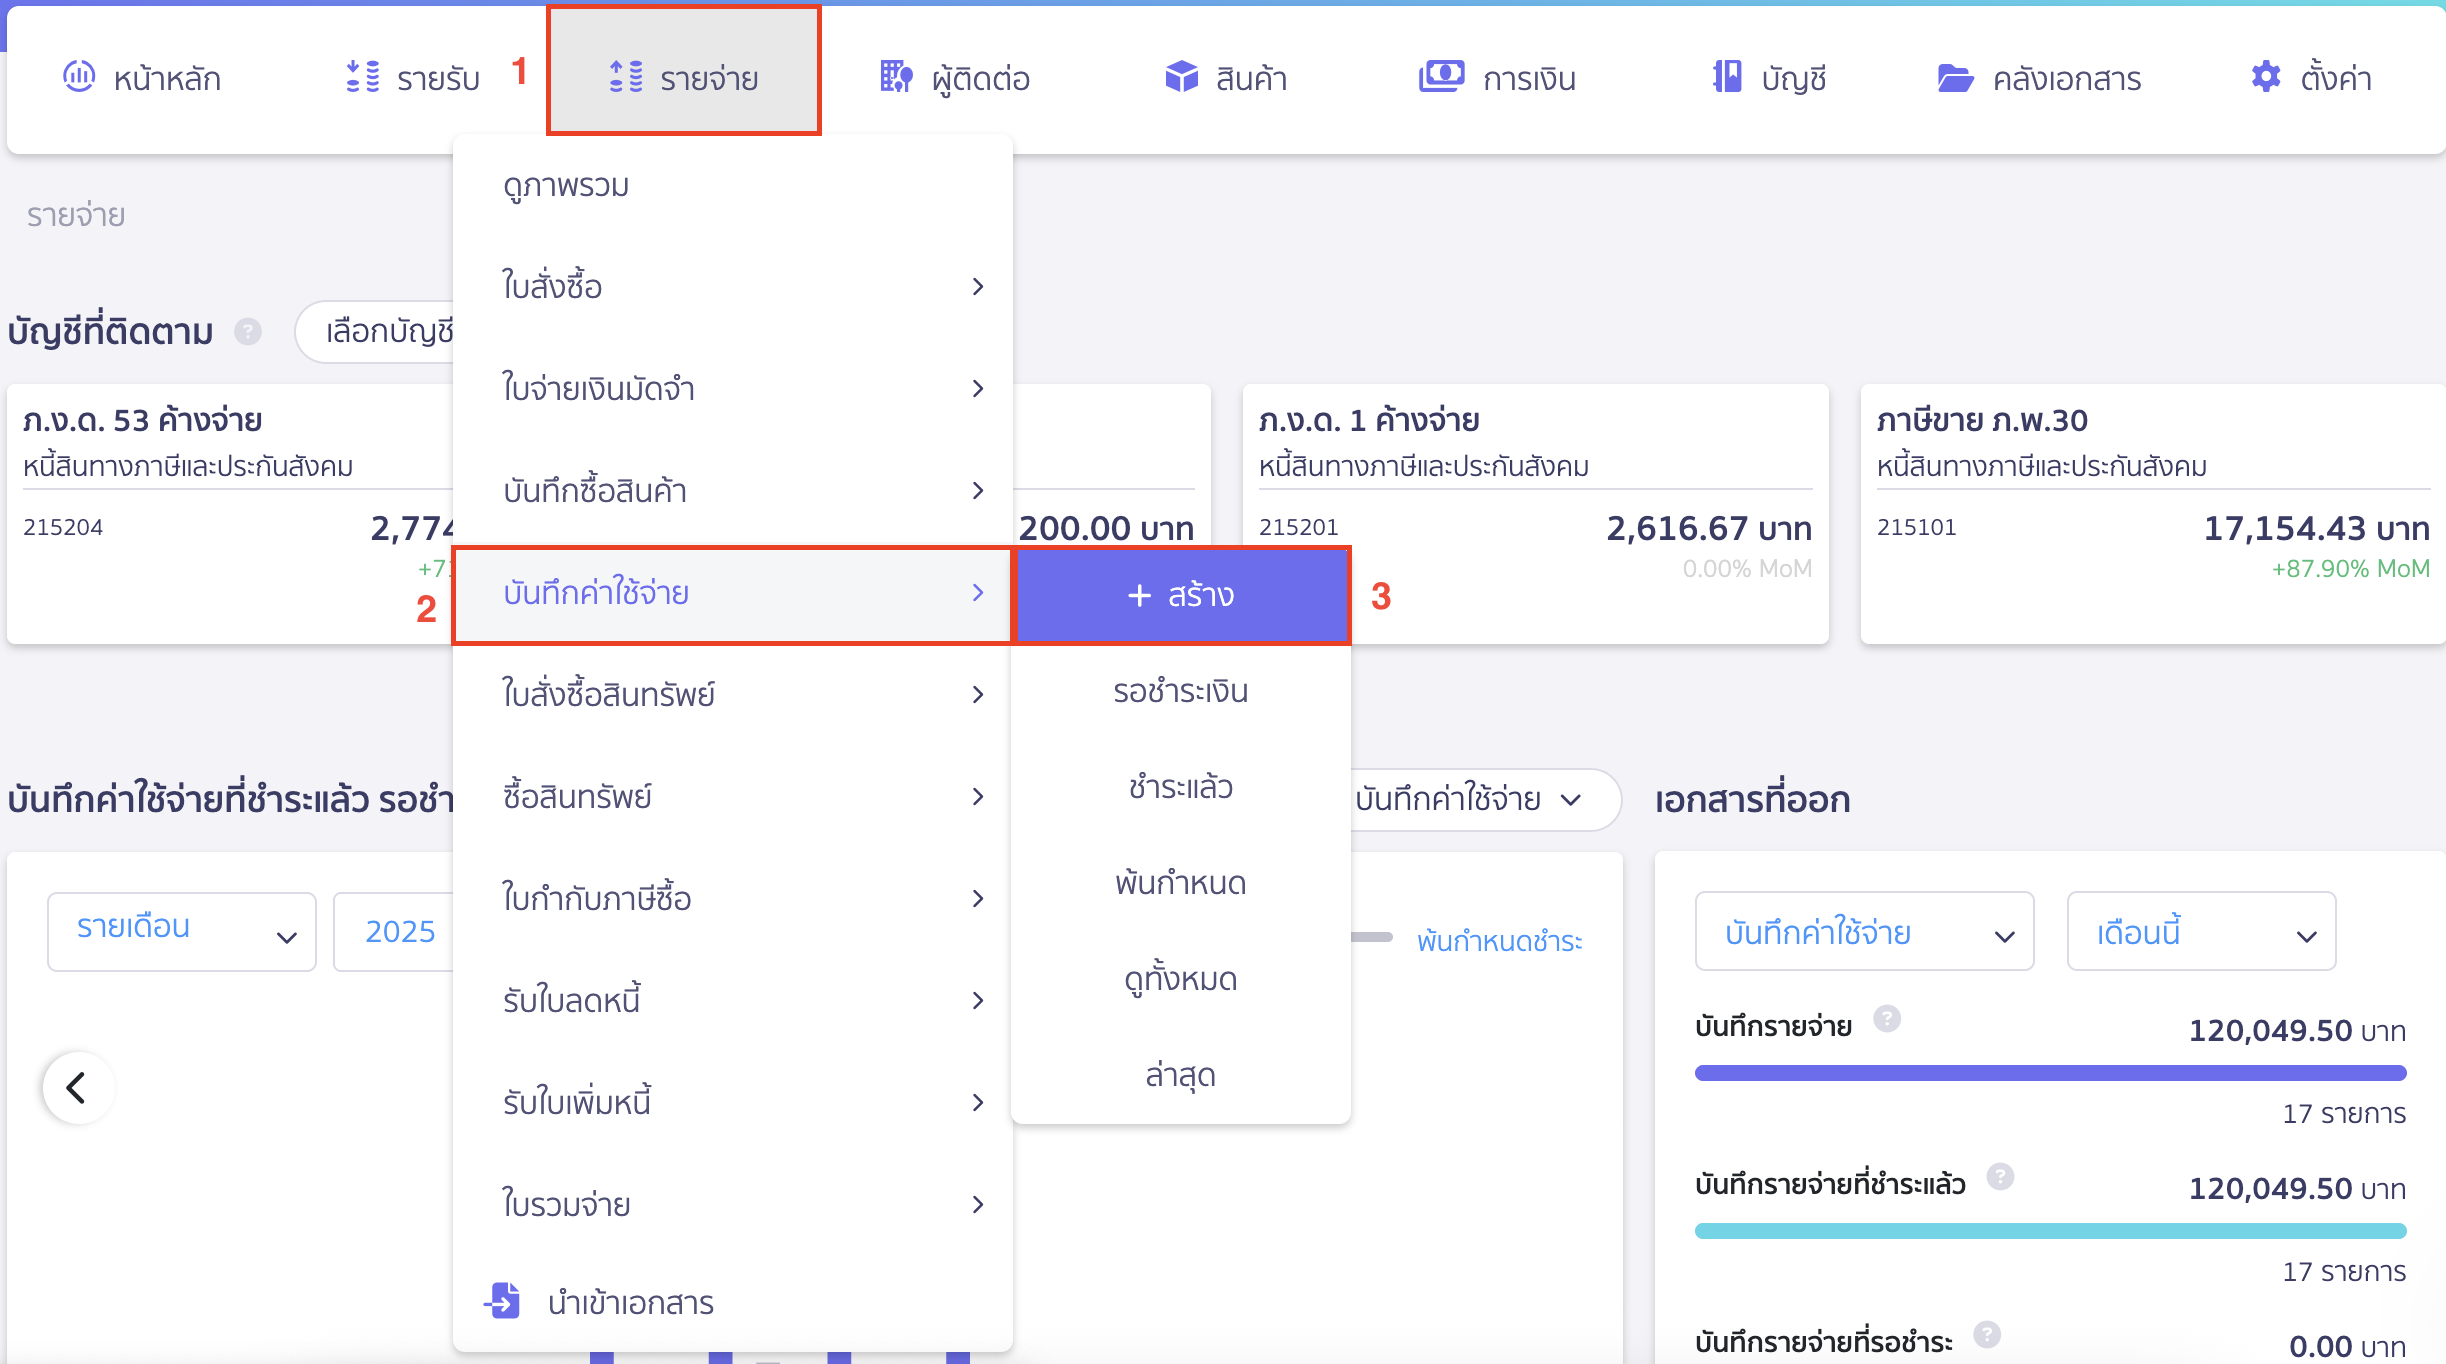Open บันทึกค่าใช้จ่าย dropdown in เอกสารที่ออก
This screenshot has height=1364, width=2446.
pyautogui.click(x=1864, y=932)
